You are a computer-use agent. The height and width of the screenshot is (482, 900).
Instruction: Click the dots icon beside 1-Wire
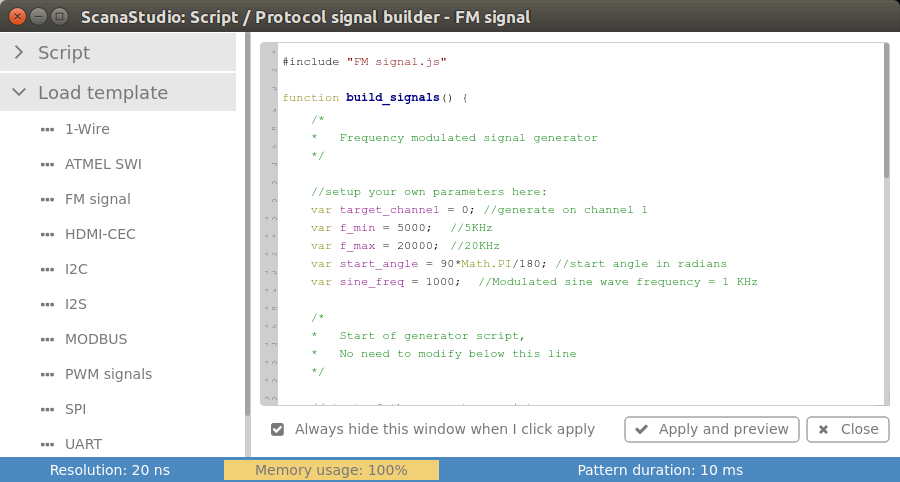point(47,130)
